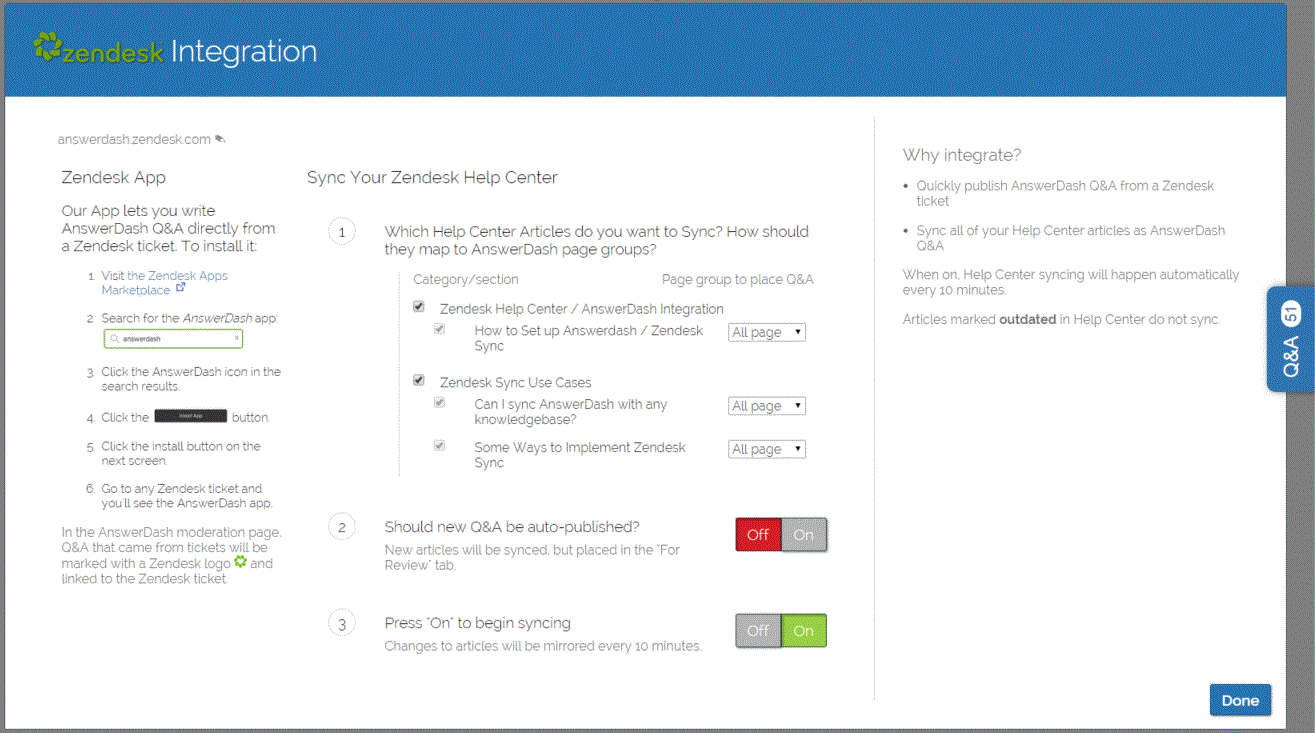This screenshot has width=1315, height=733.
Task: Open page group dropdown for Can I sync AnswerDash
Action: [x=767, y=406]
